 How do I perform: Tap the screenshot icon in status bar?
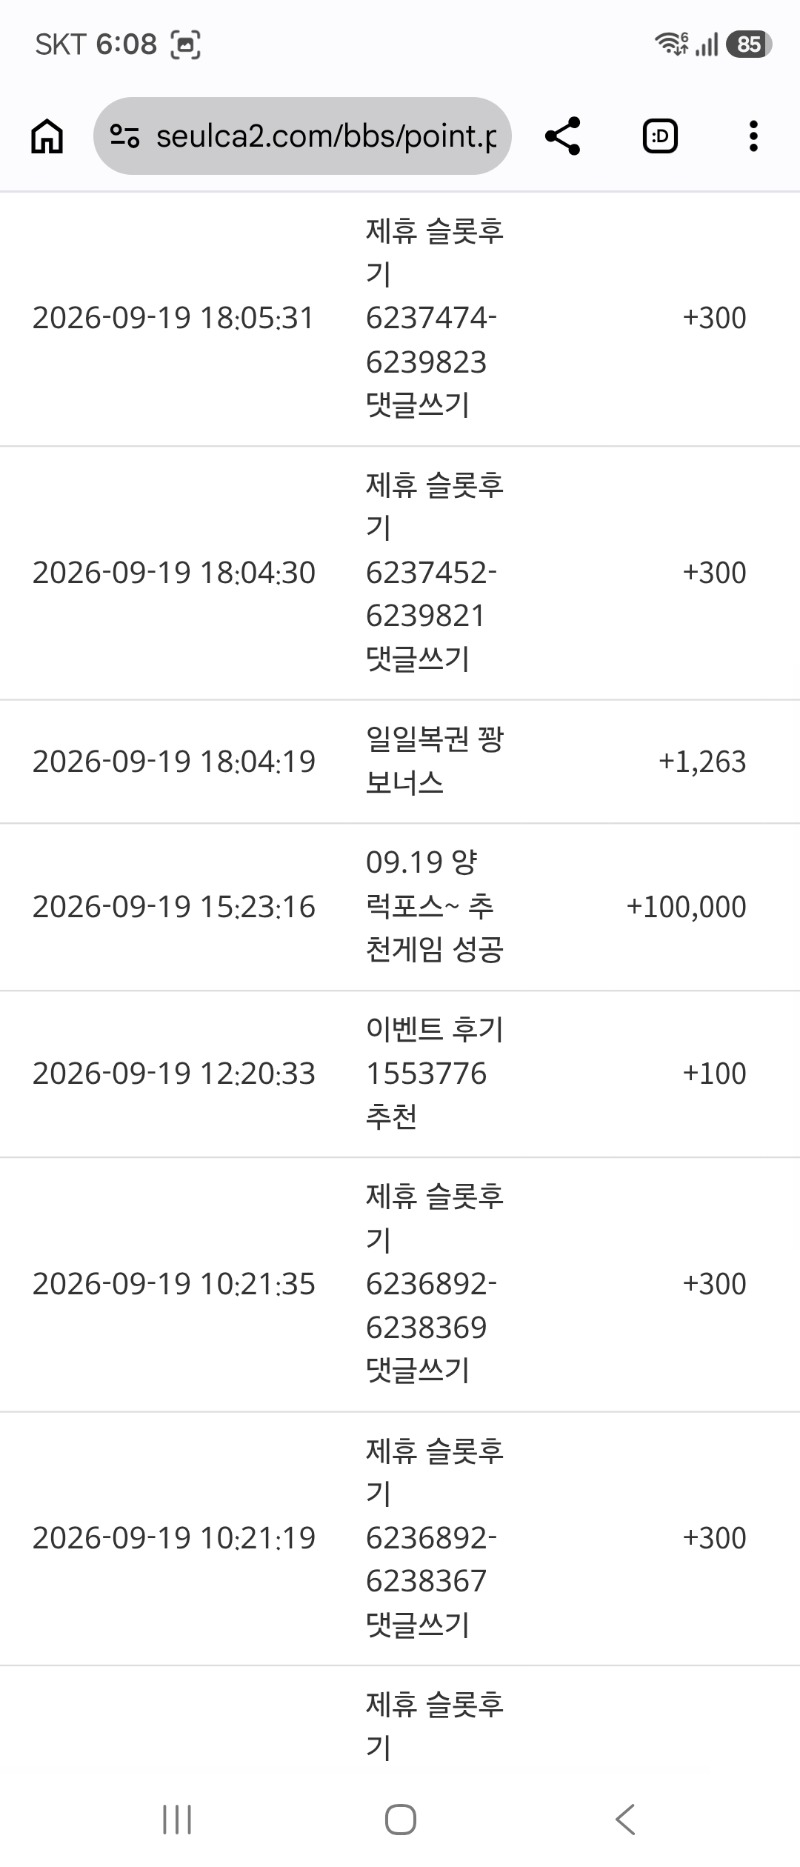tap(186, 44)
